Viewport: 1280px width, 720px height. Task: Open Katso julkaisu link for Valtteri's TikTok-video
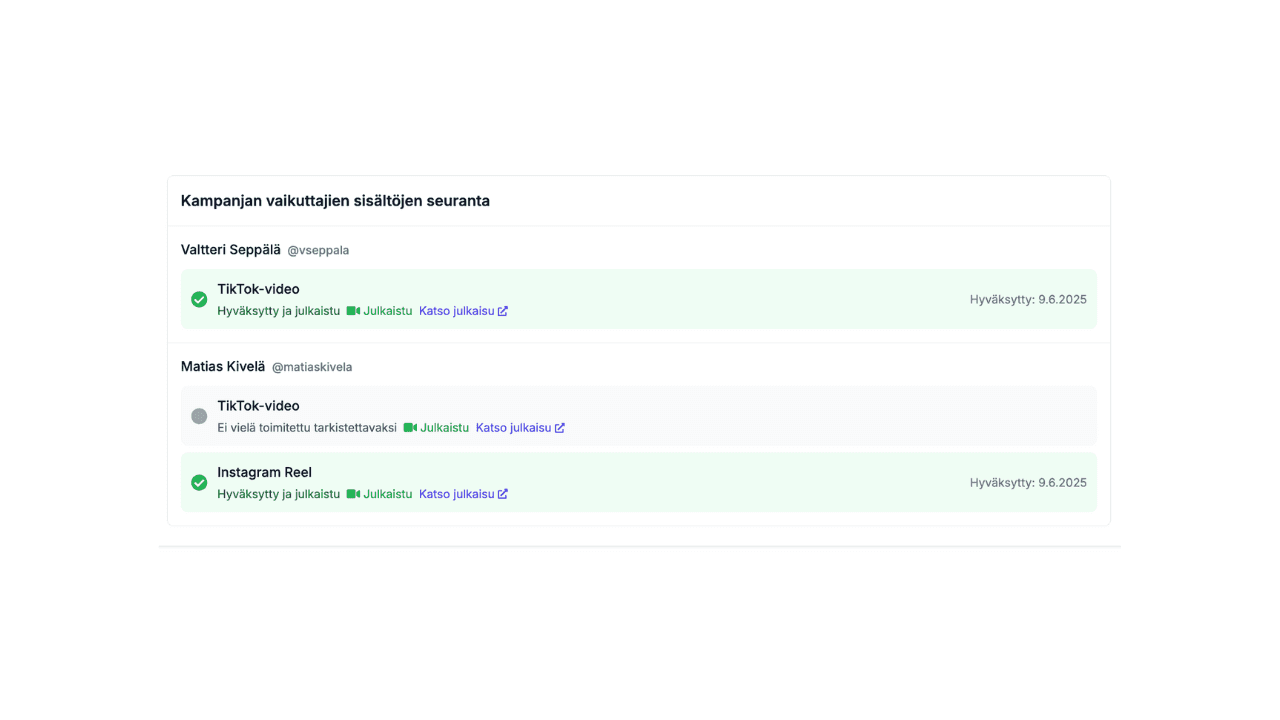point(463,311)
